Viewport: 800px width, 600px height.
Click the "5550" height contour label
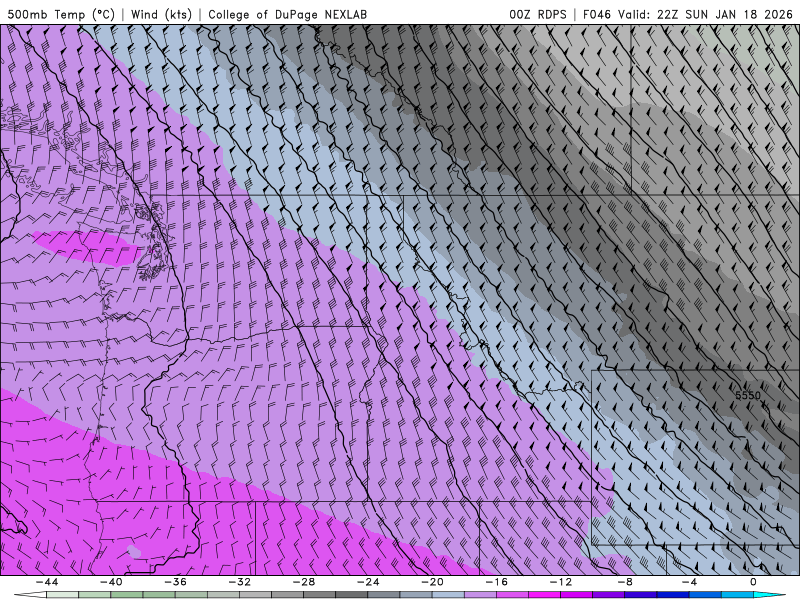coord(748,395)
